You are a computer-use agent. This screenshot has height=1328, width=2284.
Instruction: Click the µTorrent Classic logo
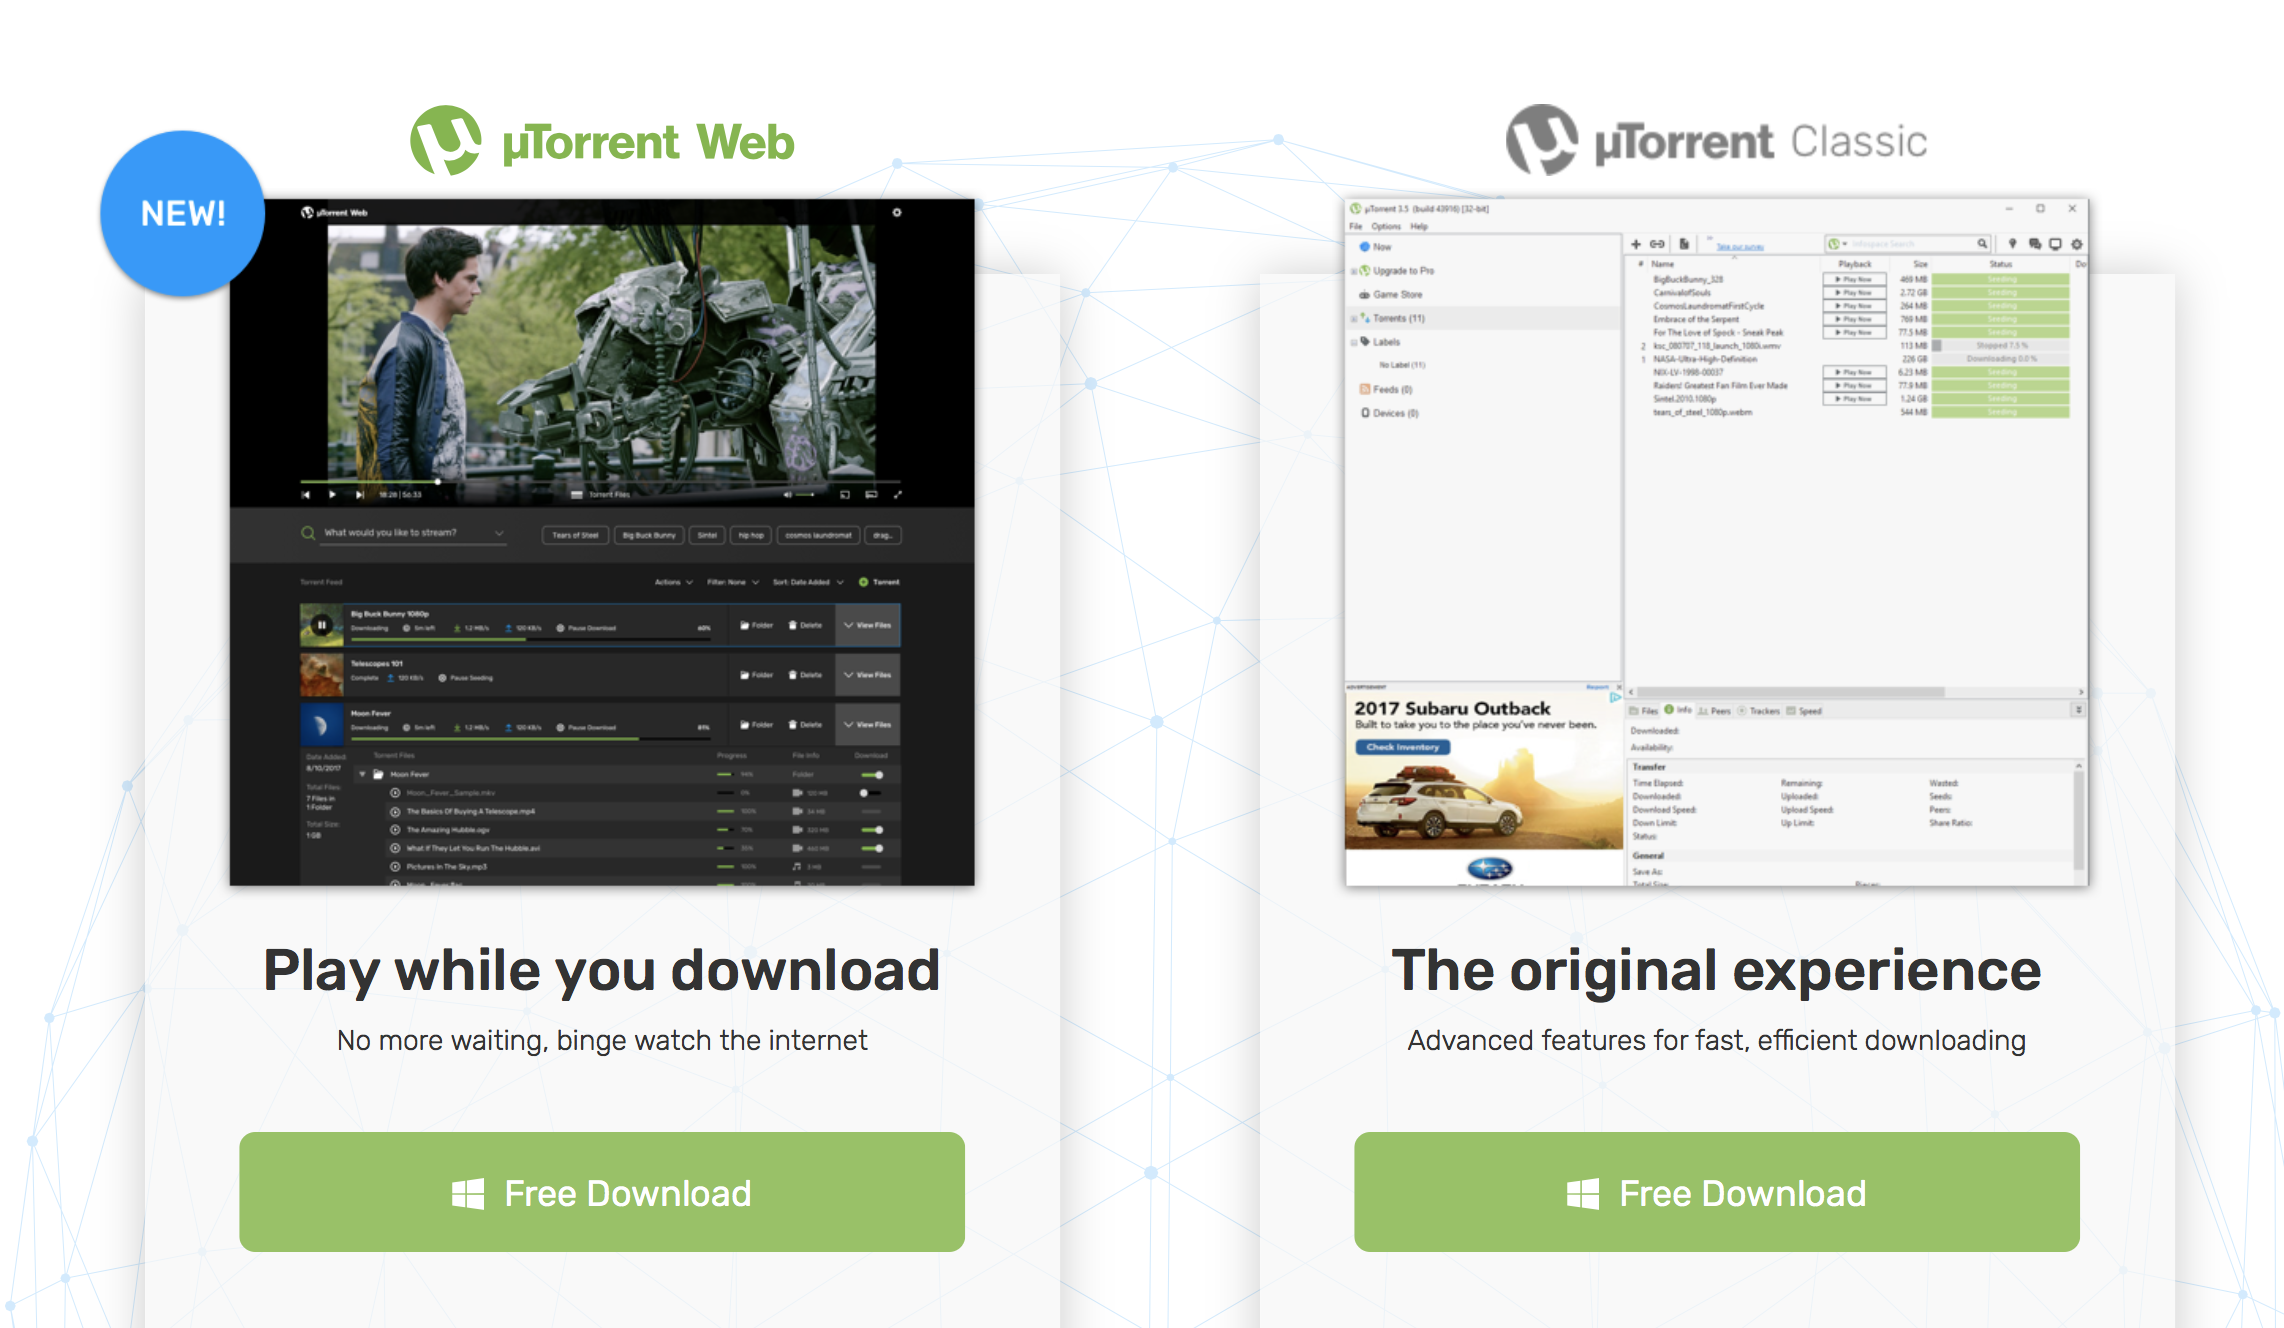pyautogui.click(x=1717, y=141)
